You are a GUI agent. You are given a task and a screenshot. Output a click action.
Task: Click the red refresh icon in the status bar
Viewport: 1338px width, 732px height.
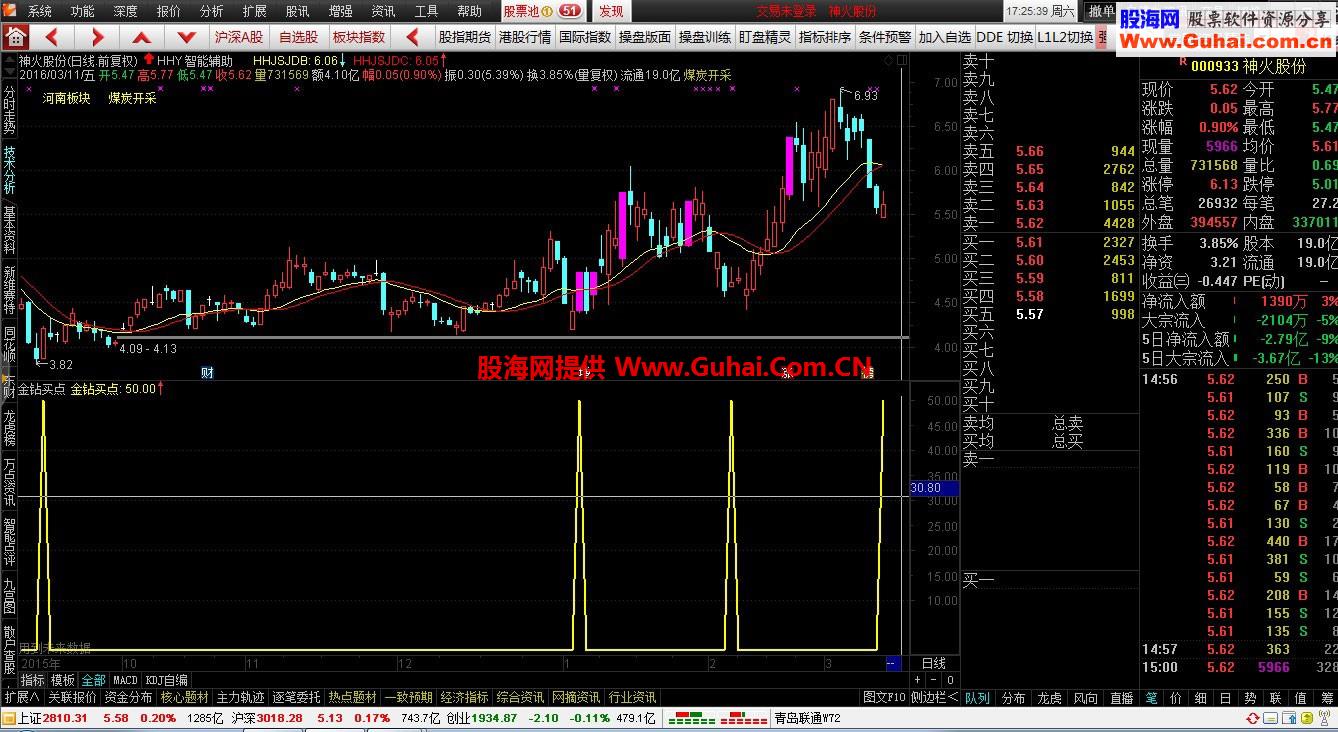pos(1252,718)
